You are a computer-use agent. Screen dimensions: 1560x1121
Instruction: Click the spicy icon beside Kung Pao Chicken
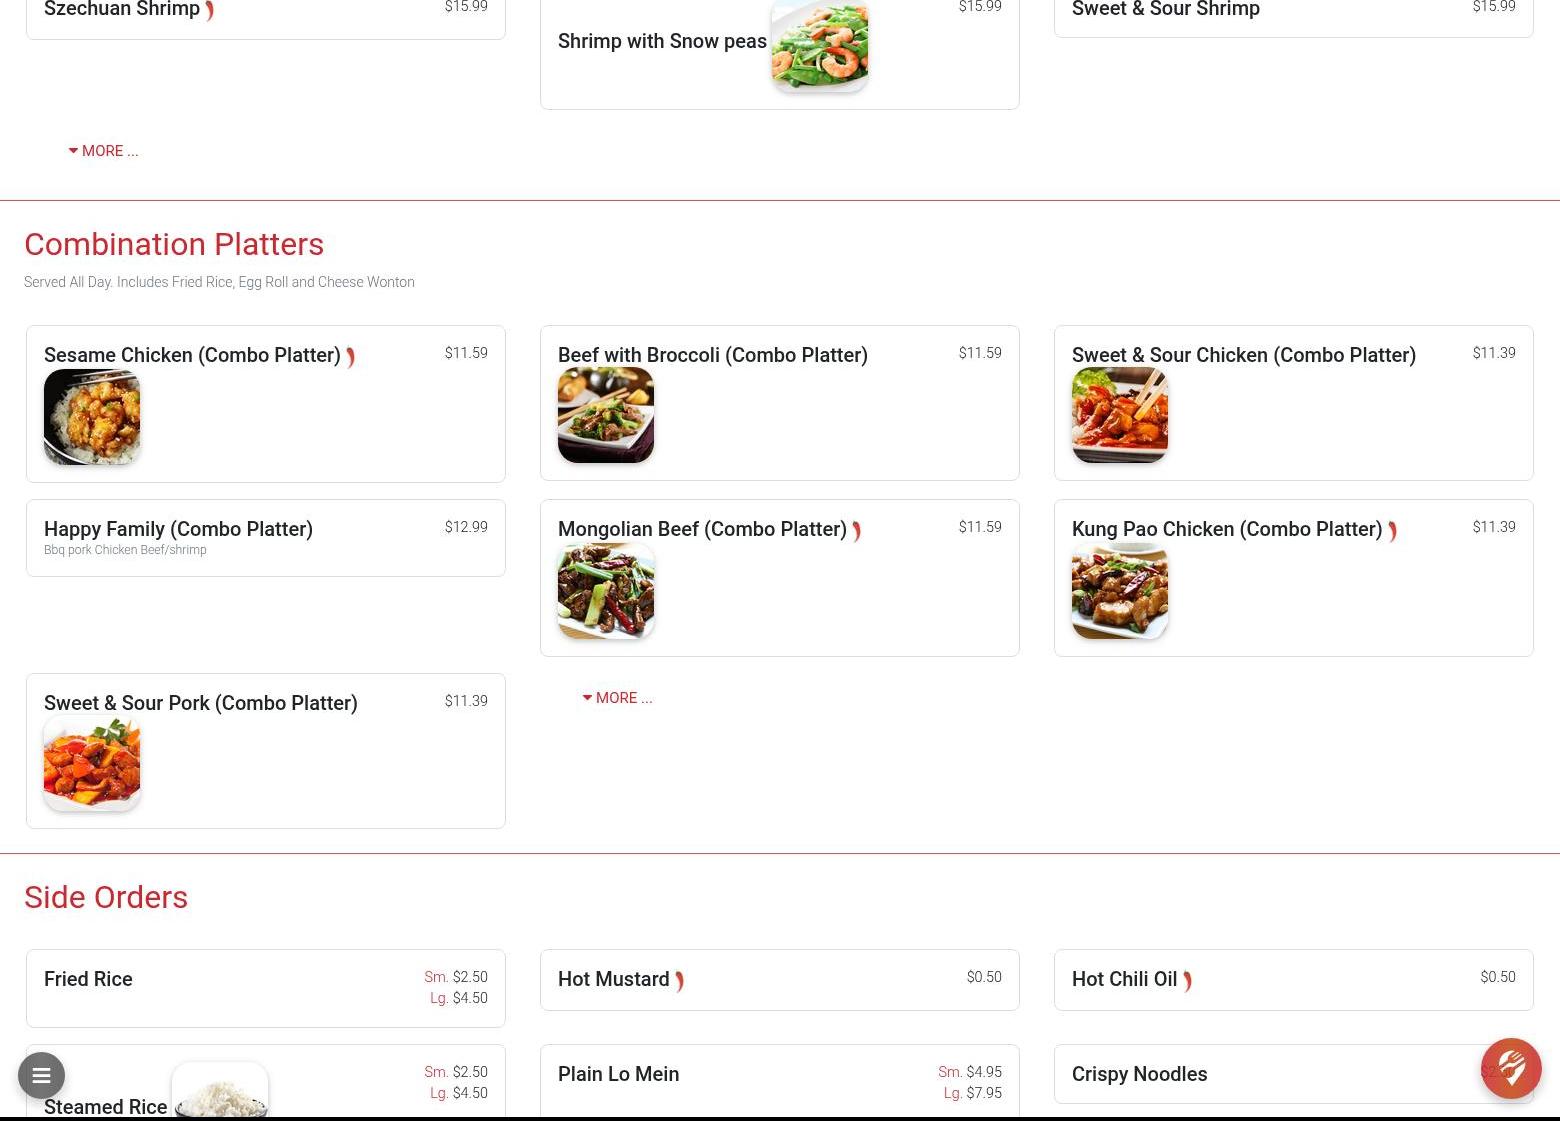(x=1392, y=531)
